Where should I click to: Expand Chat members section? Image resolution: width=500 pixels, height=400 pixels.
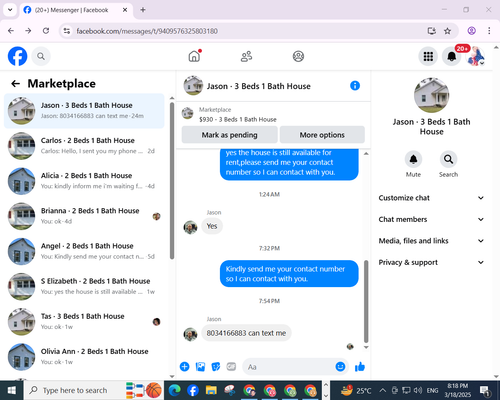click(431, 219)
